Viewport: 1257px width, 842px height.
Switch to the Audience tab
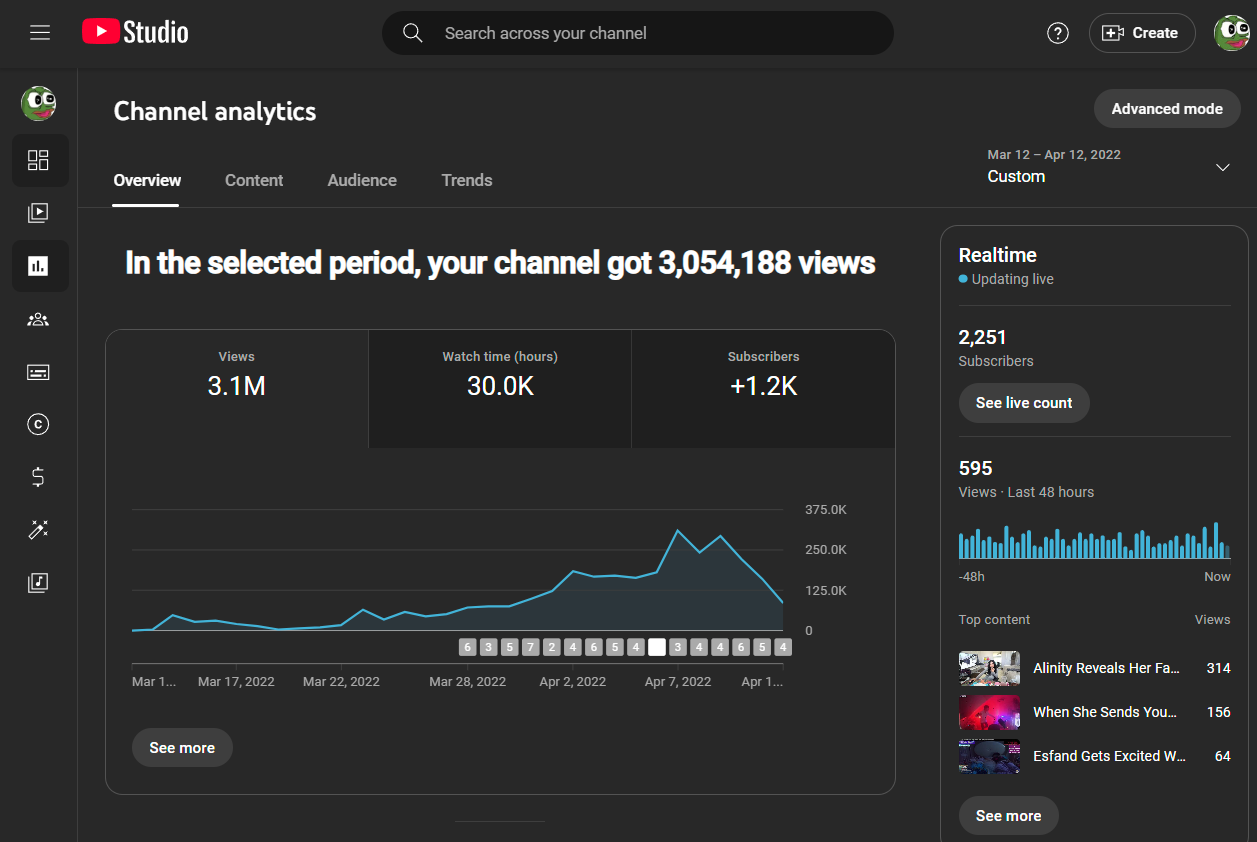[x=362, y=180]
